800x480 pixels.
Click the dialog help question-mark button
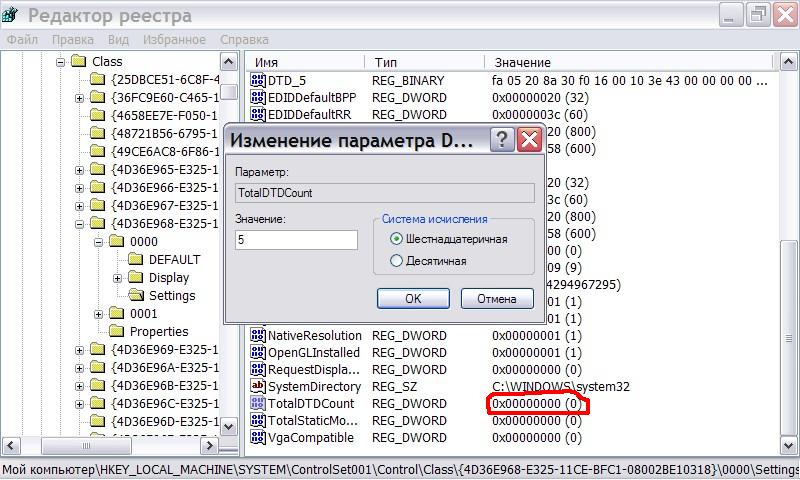click(x=502, y=140)
